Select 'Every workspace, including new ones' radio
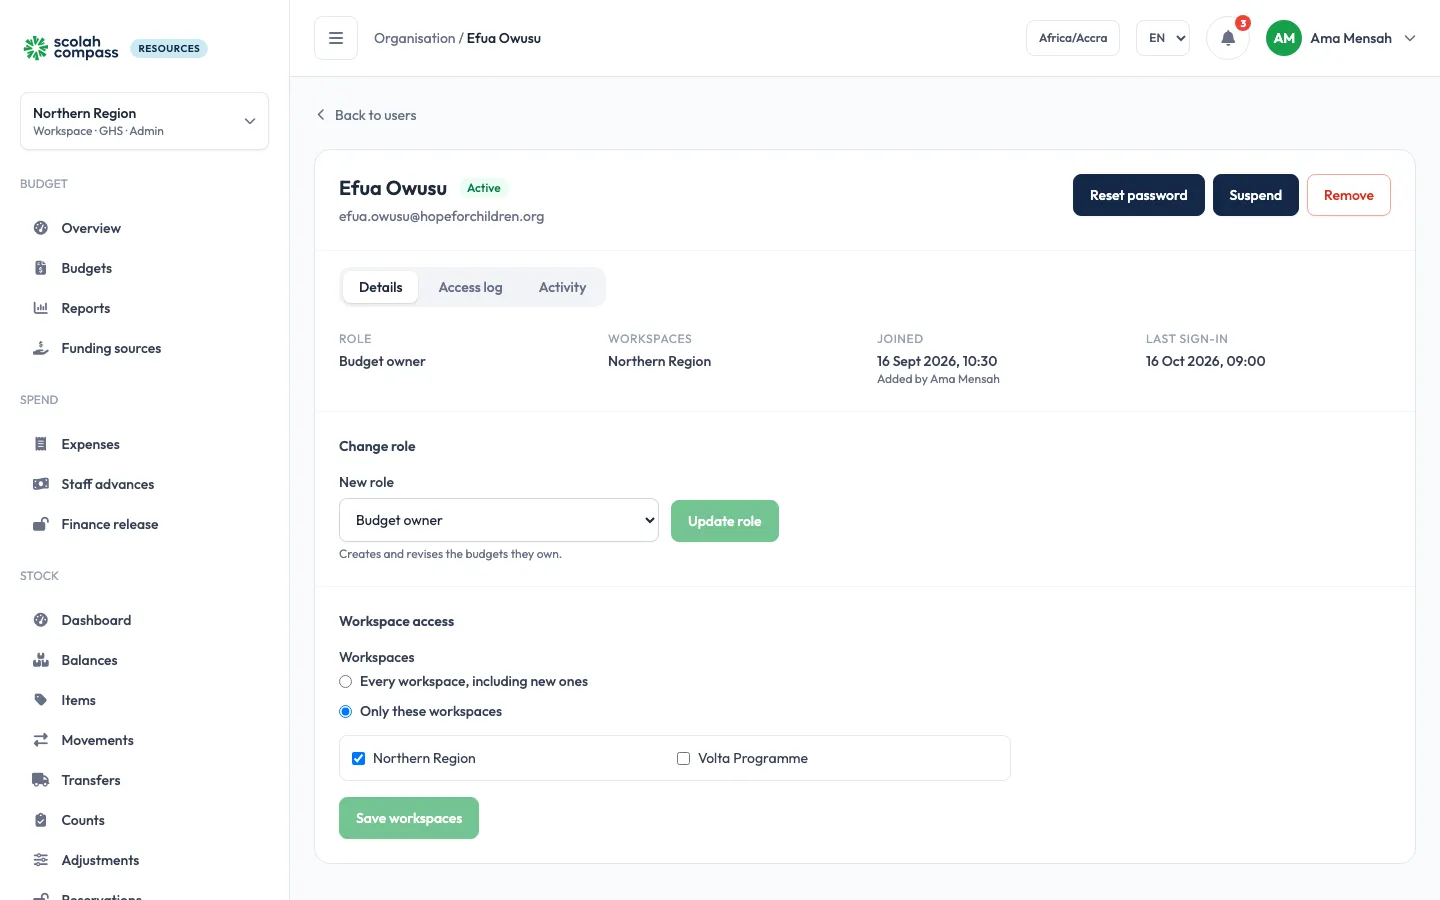 click(346, 682)
